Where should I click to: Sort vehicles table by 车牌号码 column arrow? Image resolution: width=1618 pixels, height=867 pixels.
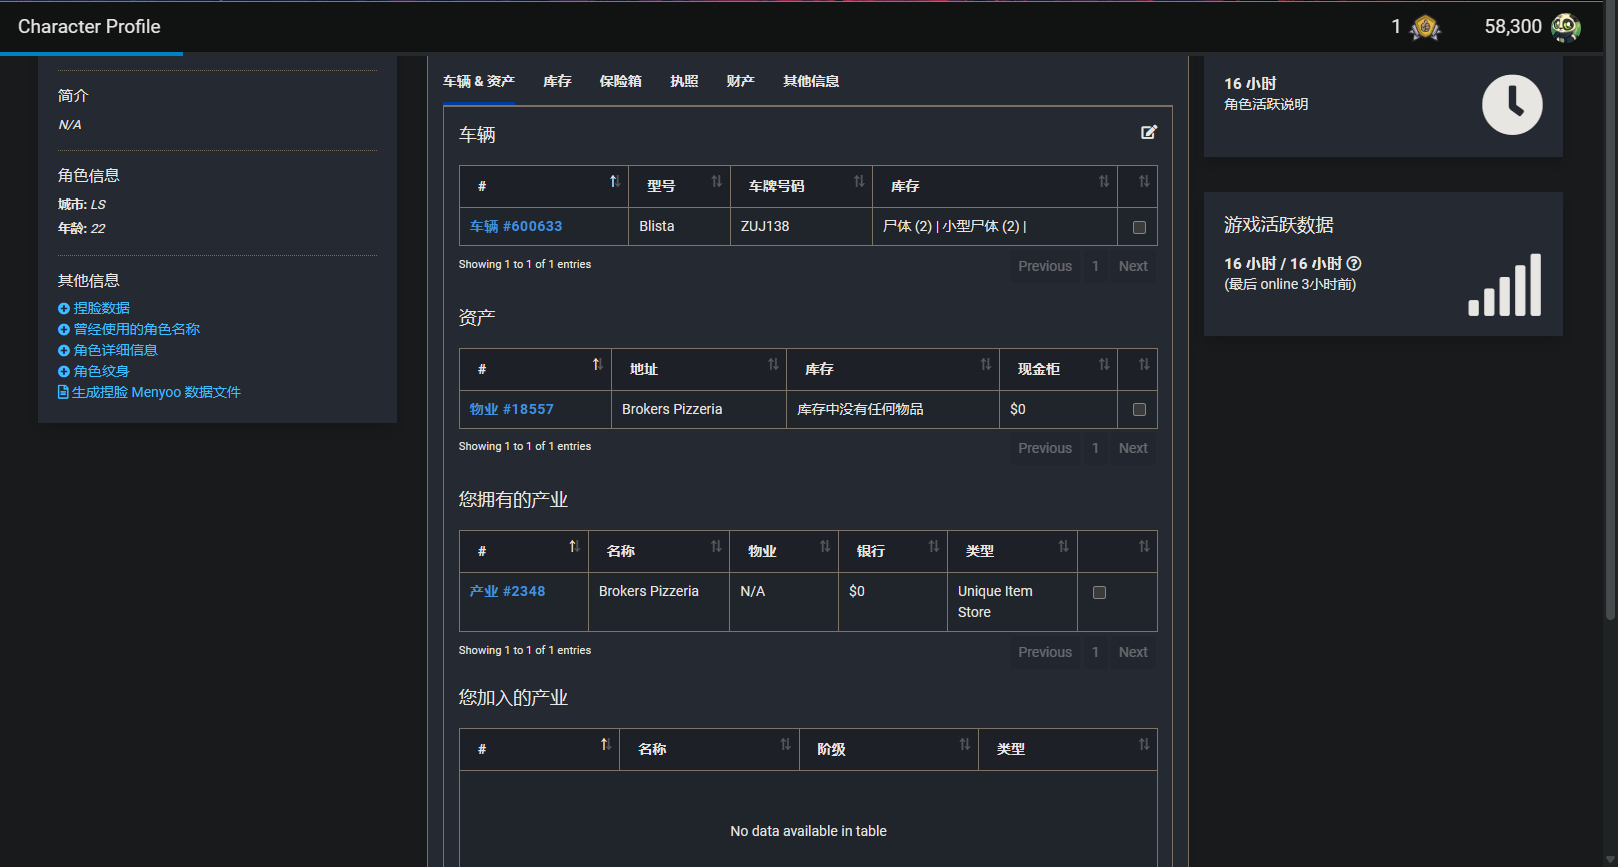pos(859,181)
